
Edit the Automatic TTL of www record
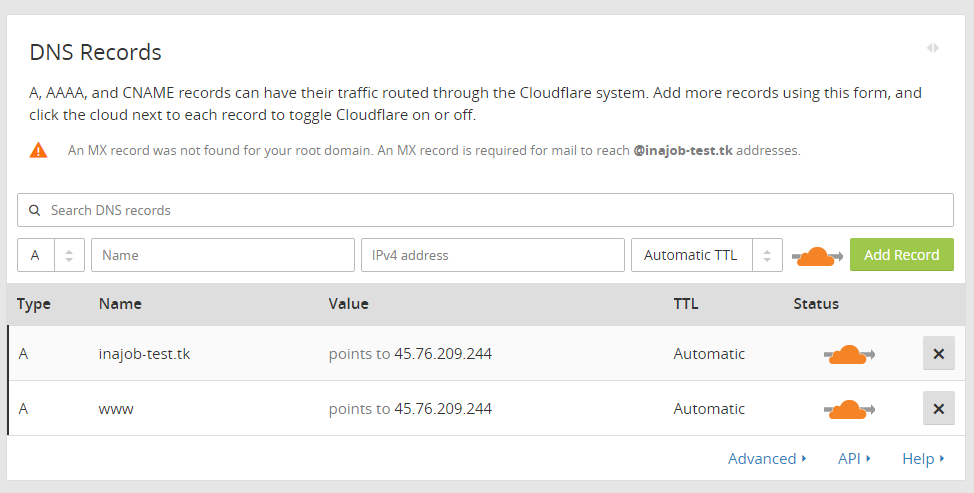[709, 409]
